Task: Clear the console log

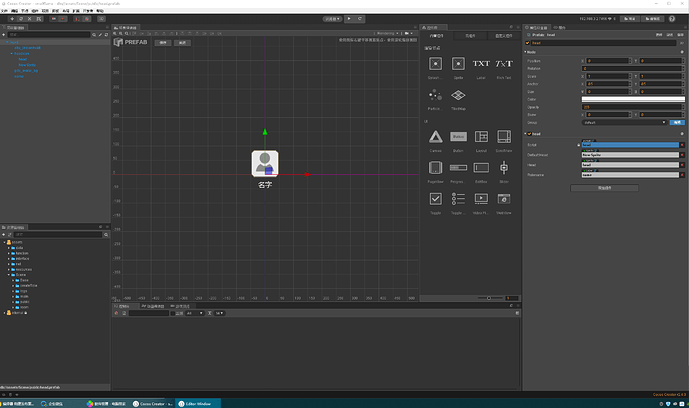Action: [116, 313]
